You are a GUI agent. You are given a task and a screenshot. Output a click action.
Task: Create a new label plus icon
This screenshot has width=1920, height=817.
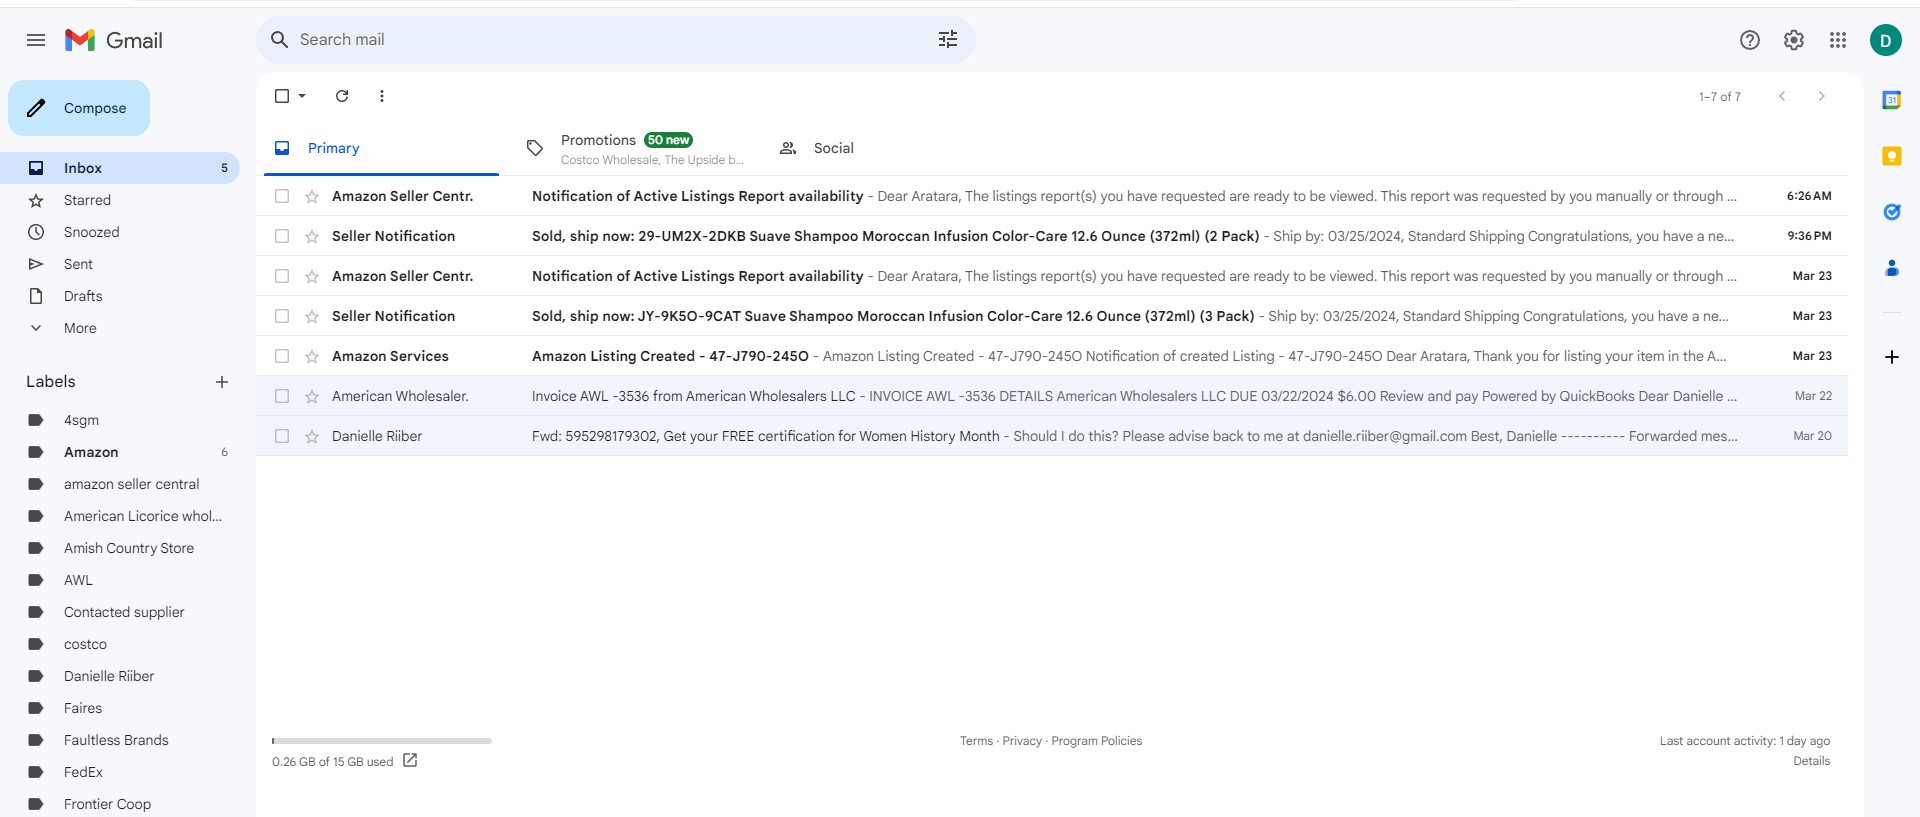pos(222,382)
